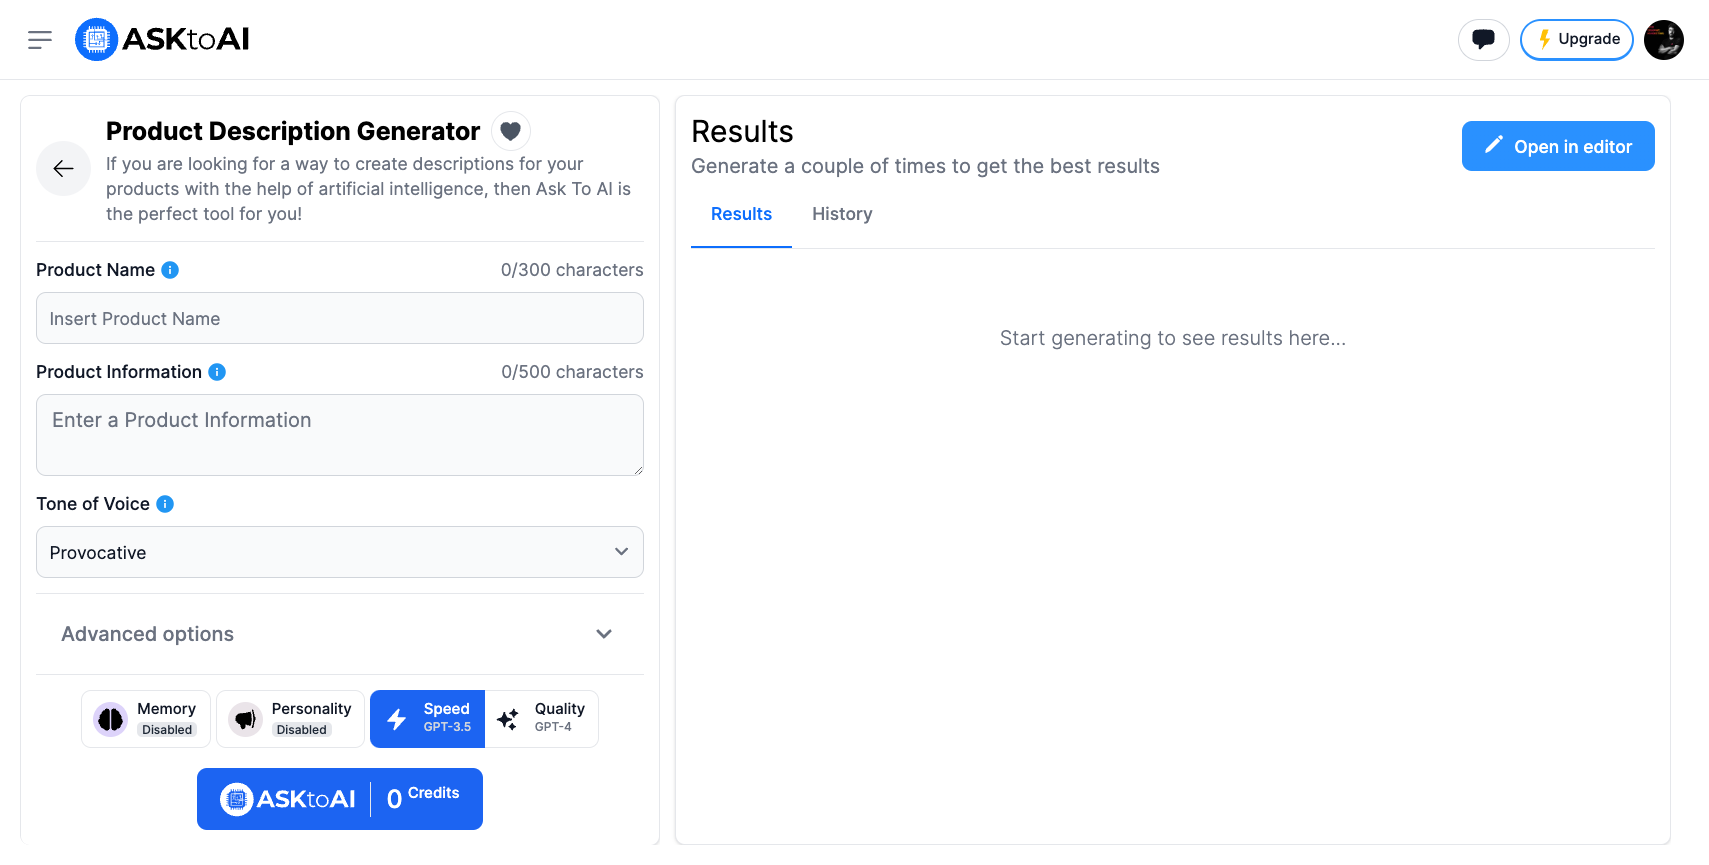Click Open in editor button
Viewport: 1709px width, 865px height.
(1558, 146)
